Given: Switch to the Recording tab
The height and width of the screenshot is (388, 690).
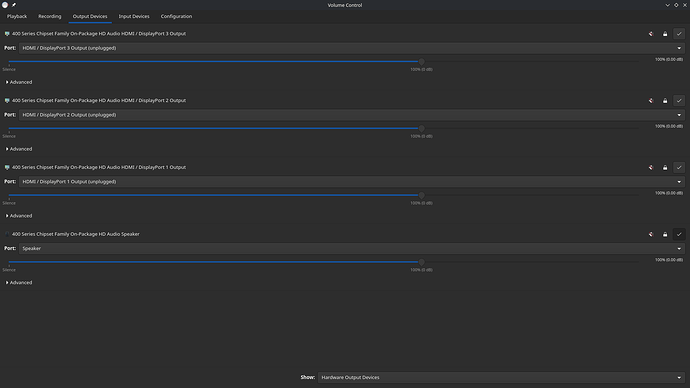Looking at the screenshot, I should [50, 16].
